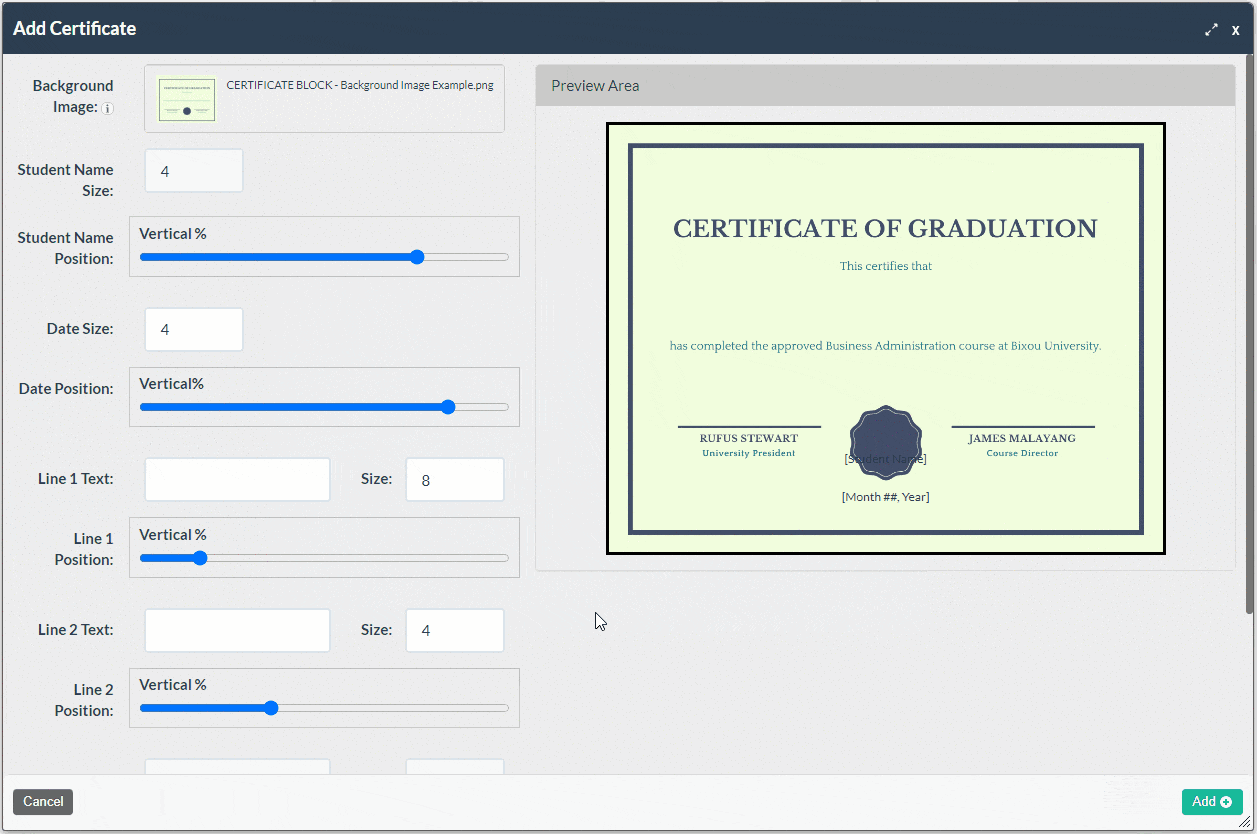The image size is (1257, 834).
Task: Close the Add Certificate dialog
Action: click(1236, 30)
